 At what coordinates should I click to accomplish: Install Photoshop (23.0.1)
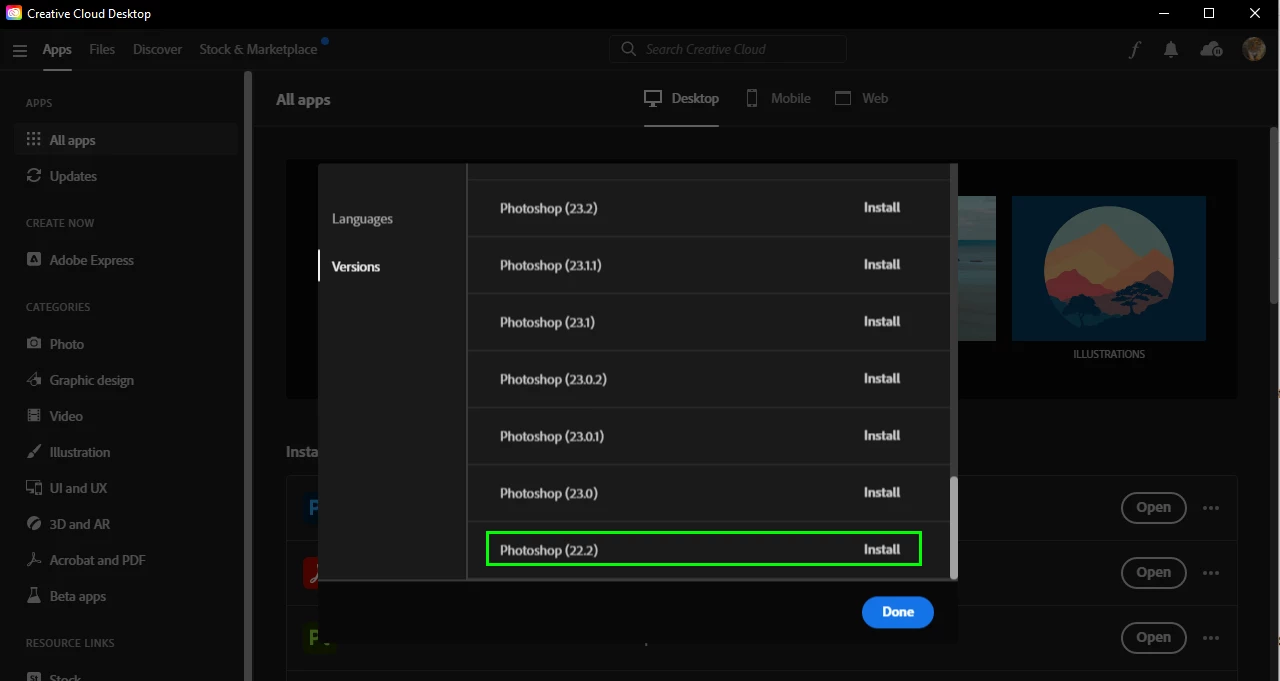[x=882, y=436]
